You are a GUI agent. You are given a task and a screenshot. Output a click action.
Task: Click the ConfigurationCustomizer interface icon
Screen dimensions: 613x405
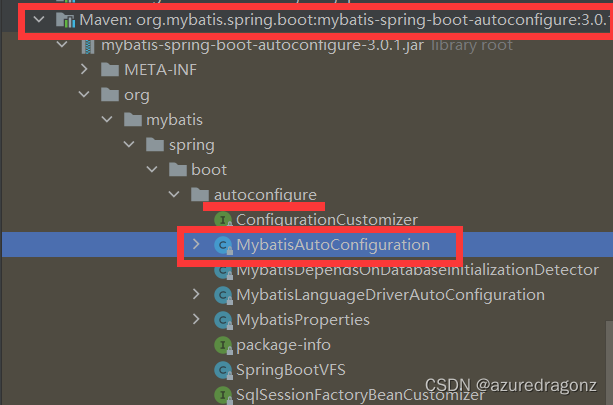(x=224, y=220)
